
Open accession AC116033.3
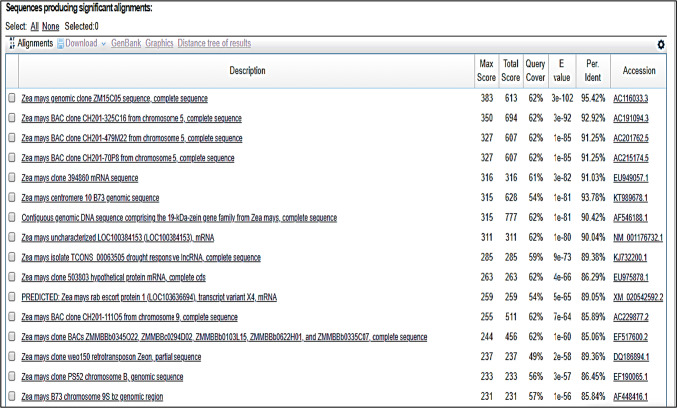pyautogui.click(x=639, y=99)
